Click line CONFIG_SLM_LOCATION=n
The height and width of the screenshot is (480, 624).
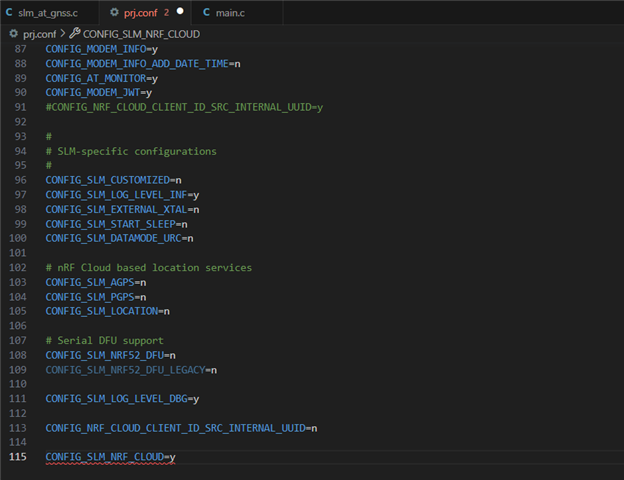(x=107, y=311)
